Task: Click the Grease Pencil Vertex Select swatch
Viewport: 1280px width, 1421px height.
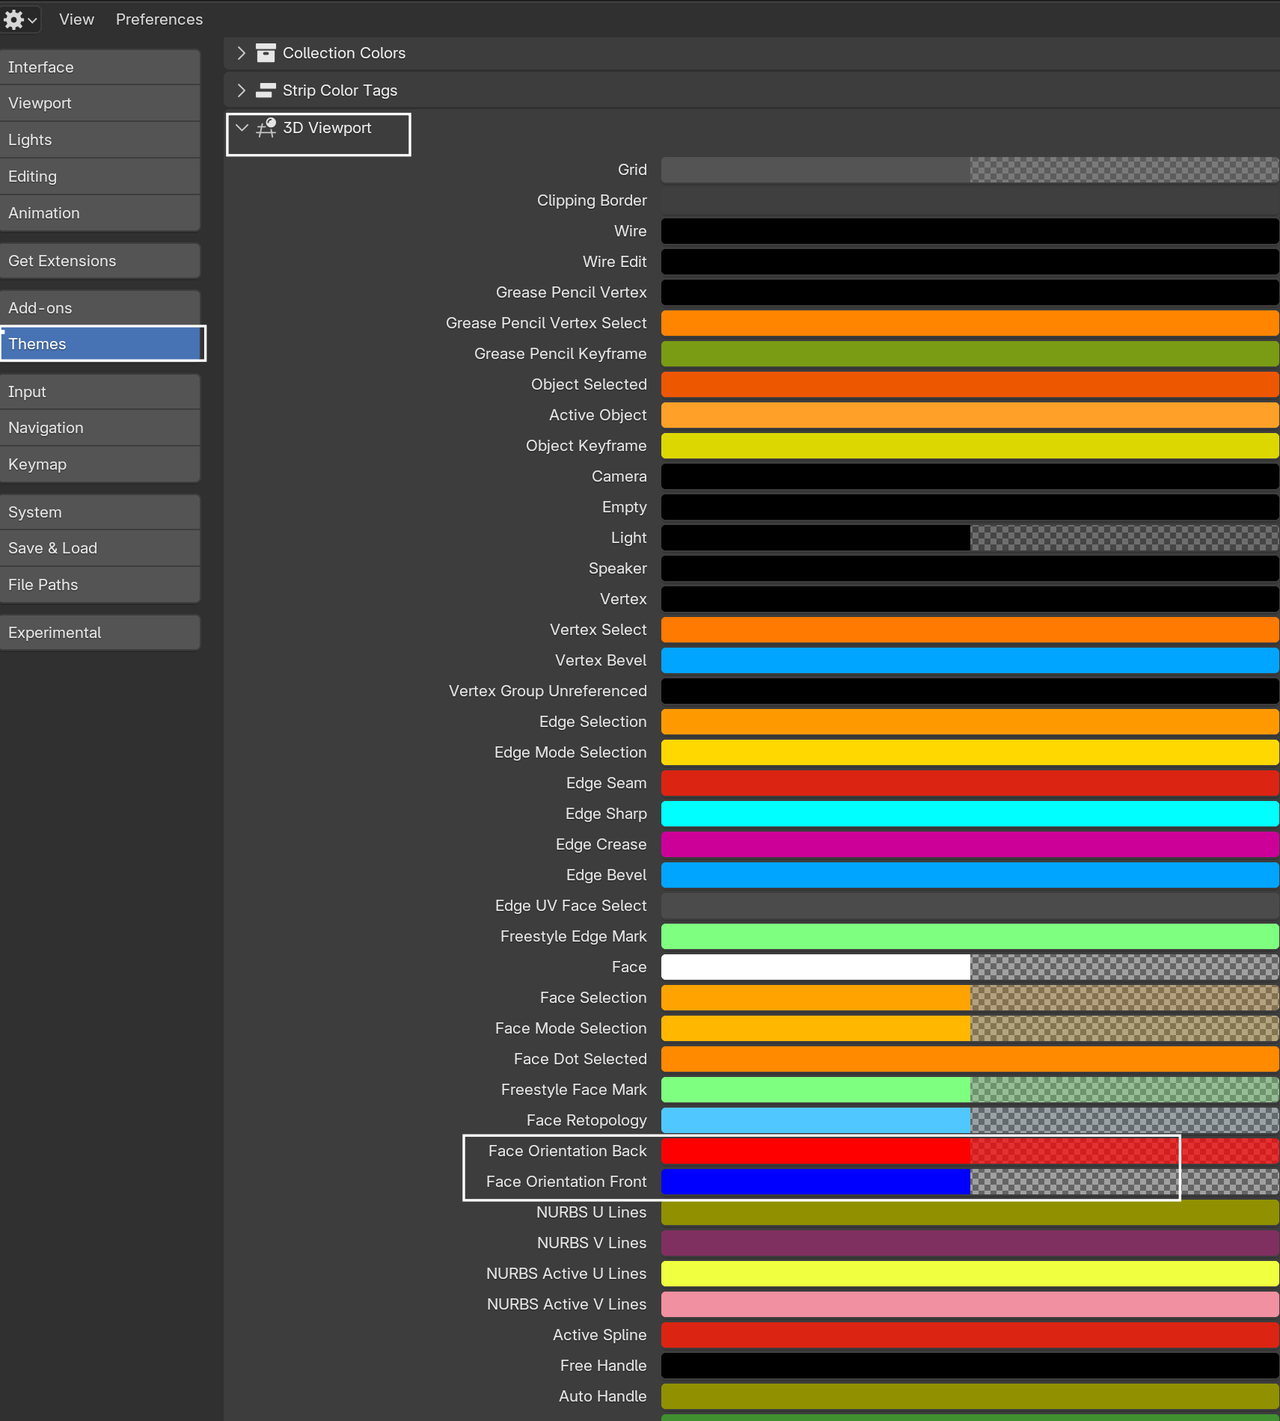Action: (970, 323)
